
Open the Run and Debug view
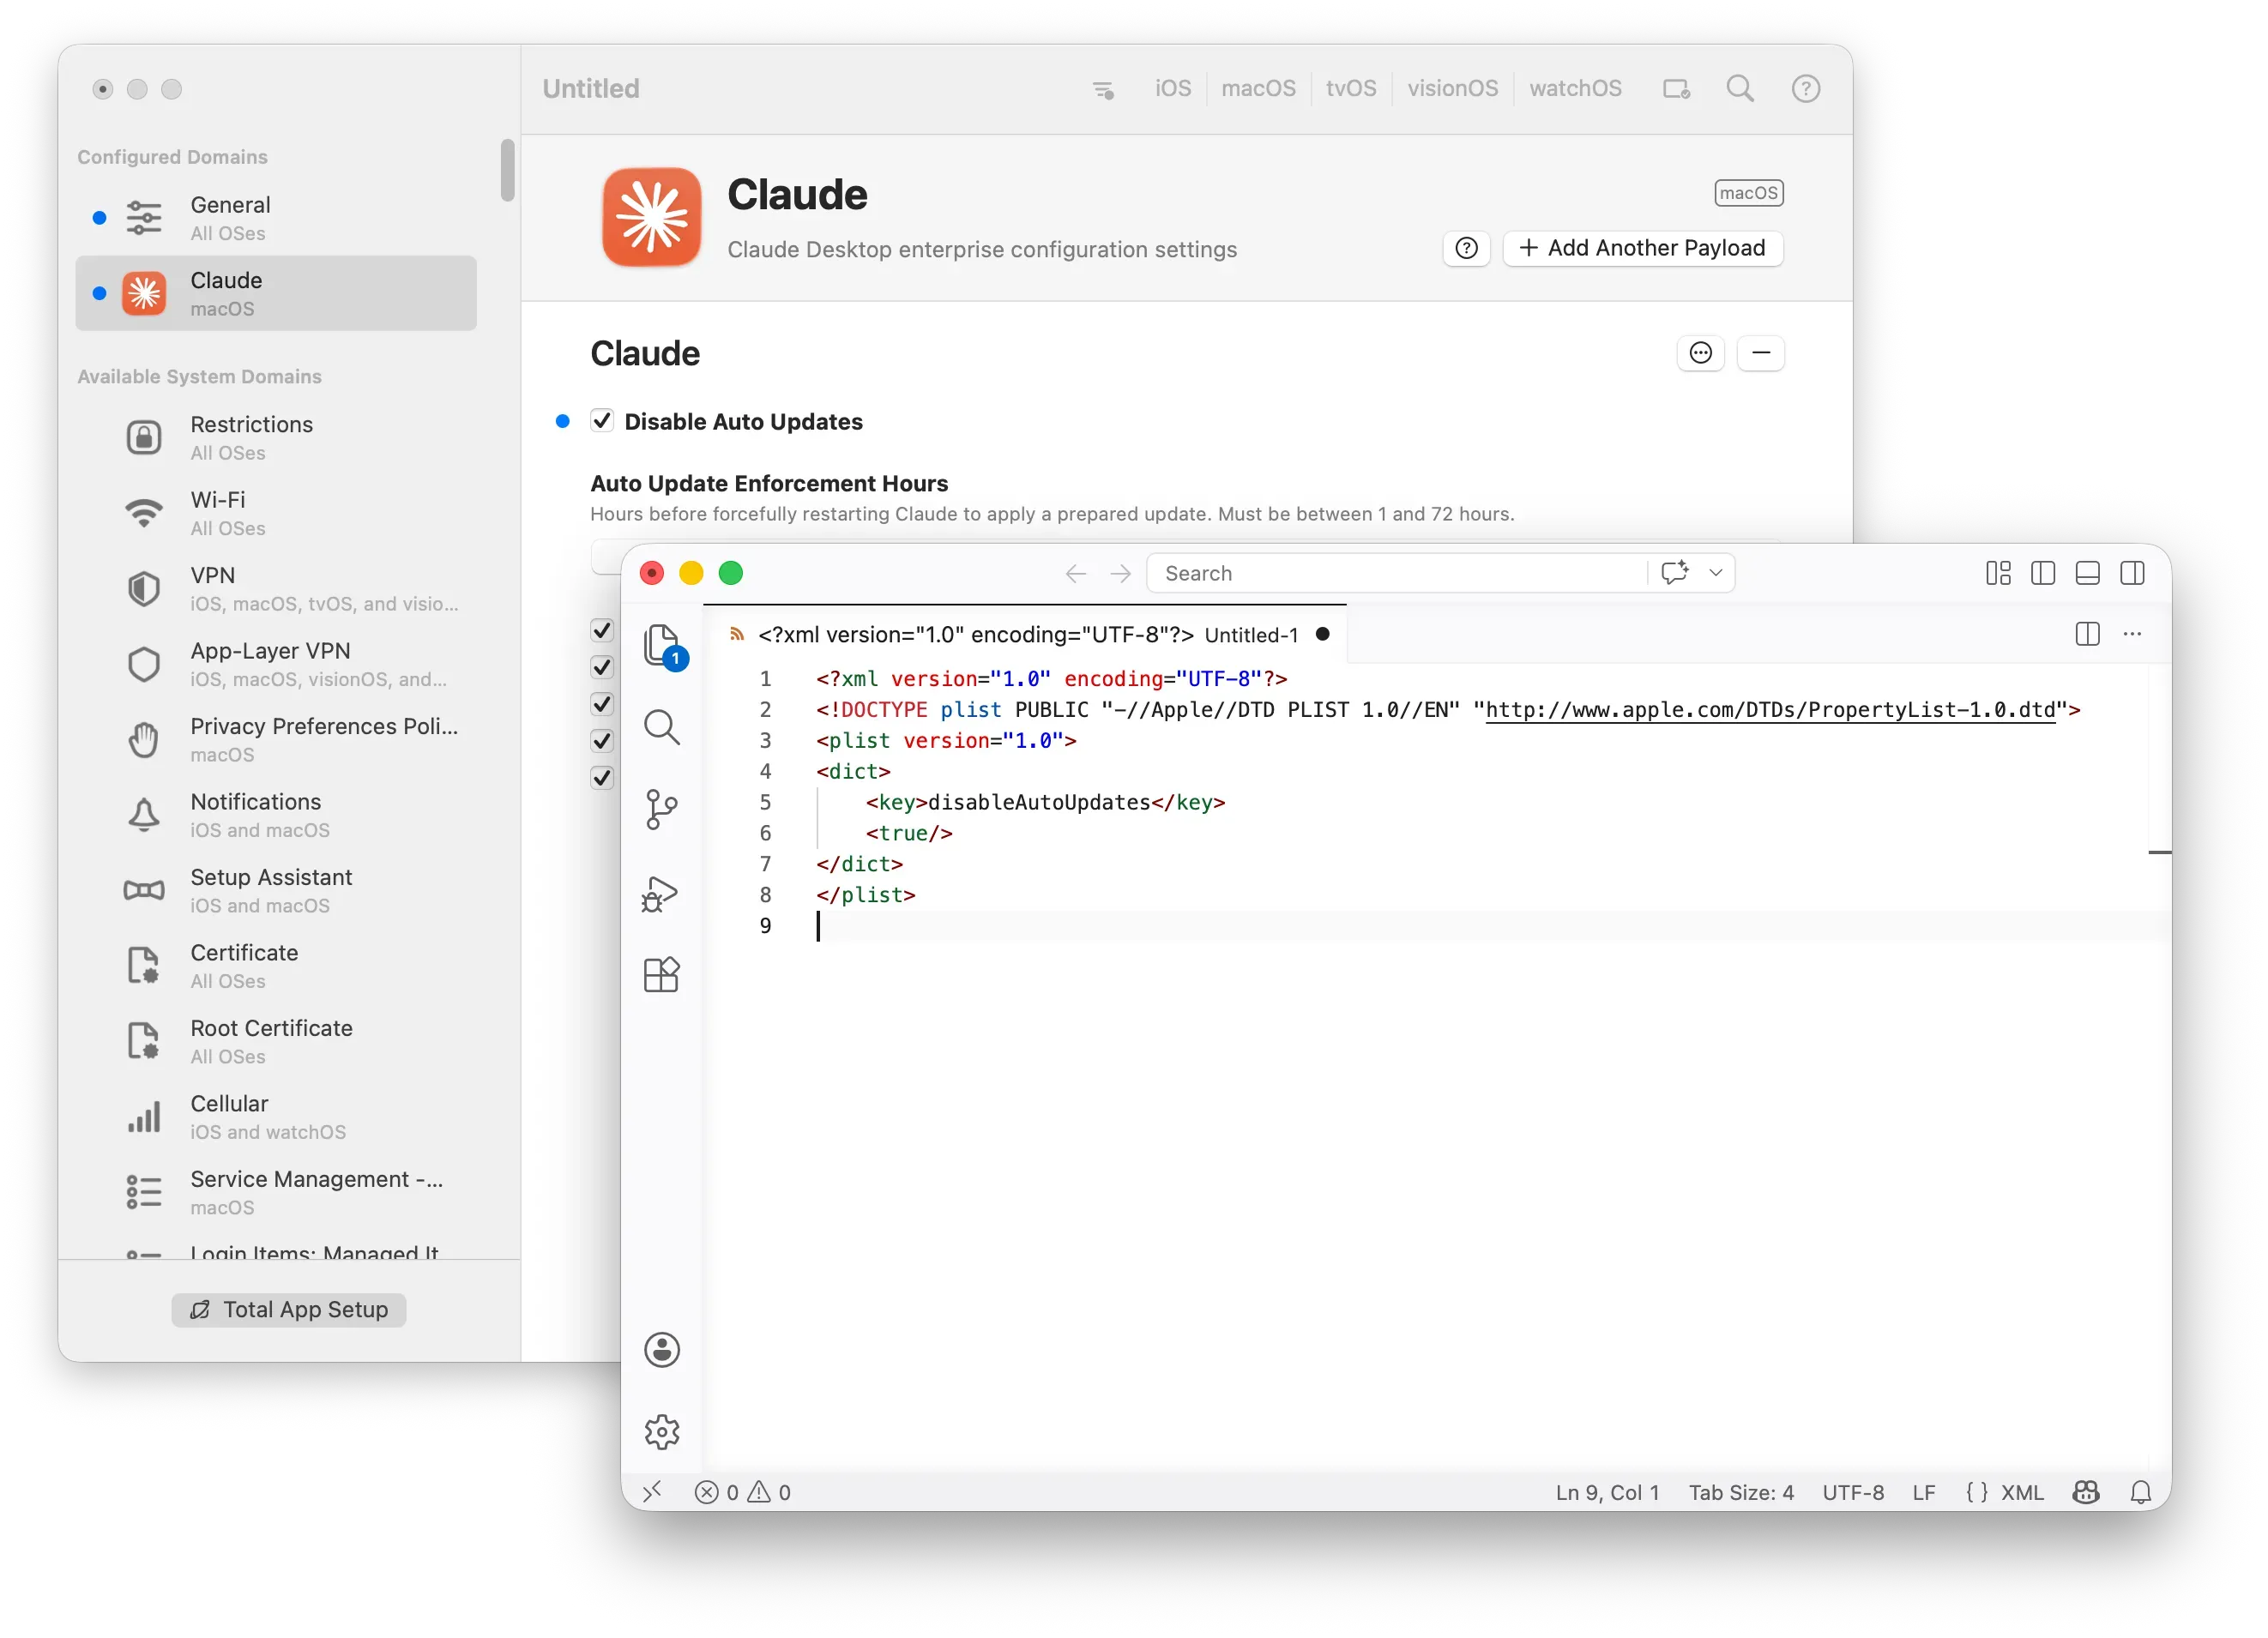pyautogui.click(x=662, y=893)
